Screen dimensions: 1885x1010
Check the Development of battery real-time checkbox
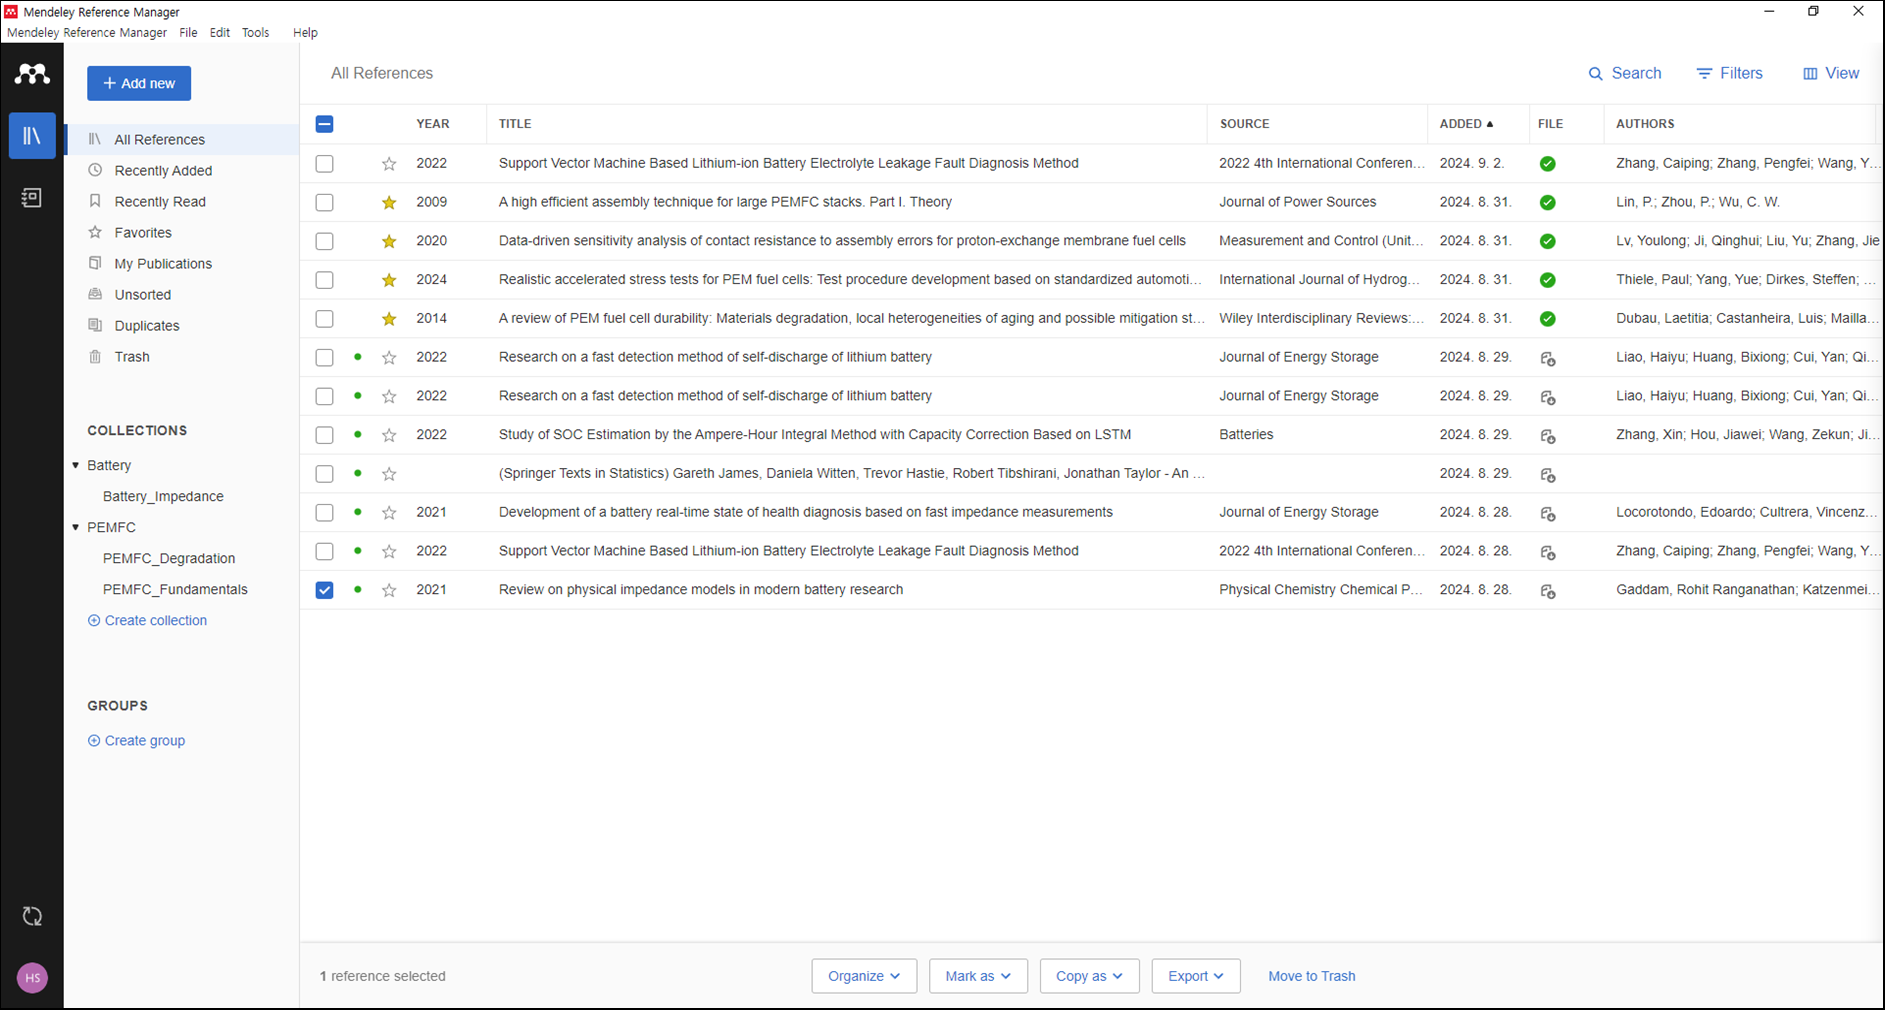pyautogui.click(x=324, y=512)
